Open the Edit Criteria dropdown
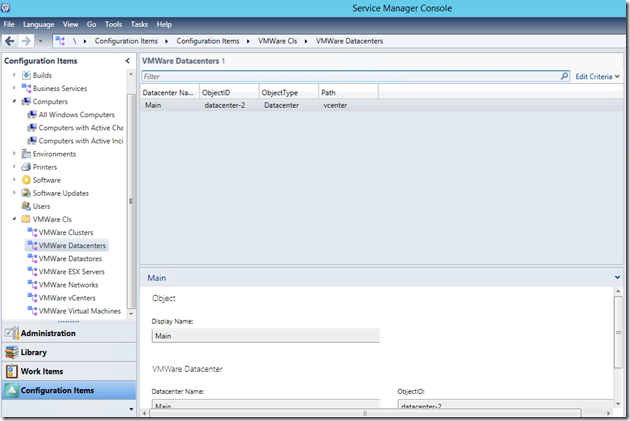The image size is (630, 421). click(x=597, y=76)
